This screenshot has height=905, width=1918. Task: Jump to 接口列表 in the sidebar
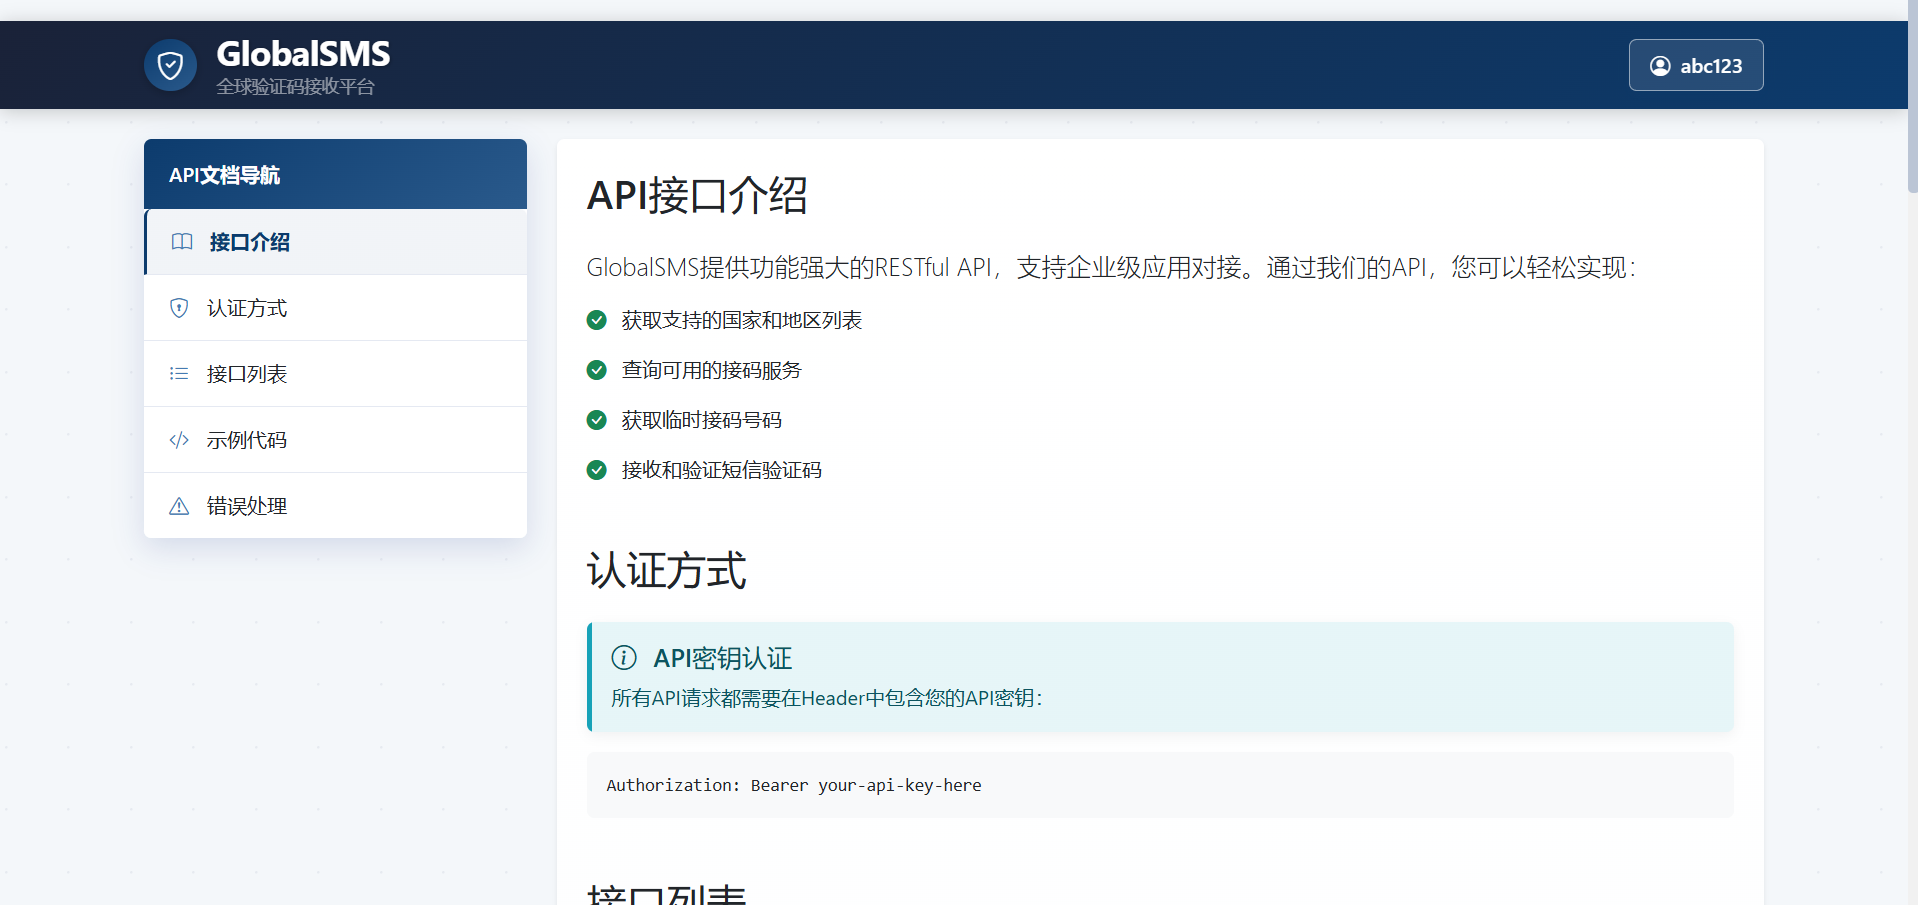click(336, 374)
